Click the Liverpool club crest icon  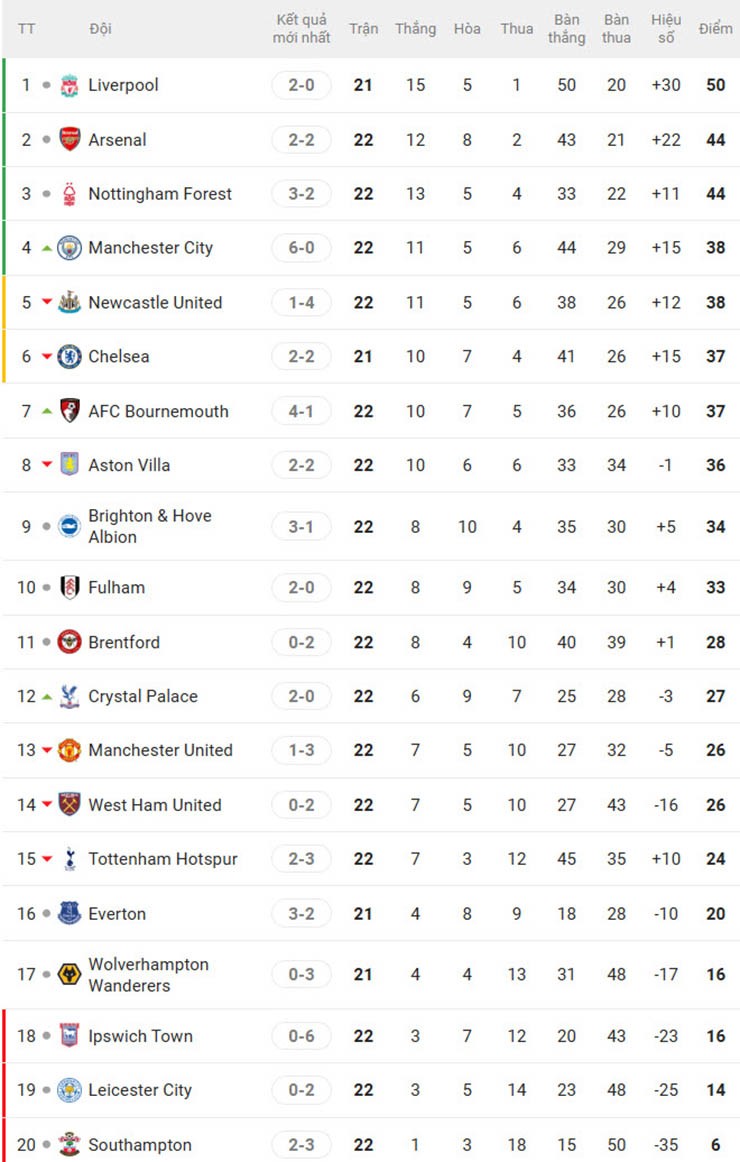[x=69, y=85]
